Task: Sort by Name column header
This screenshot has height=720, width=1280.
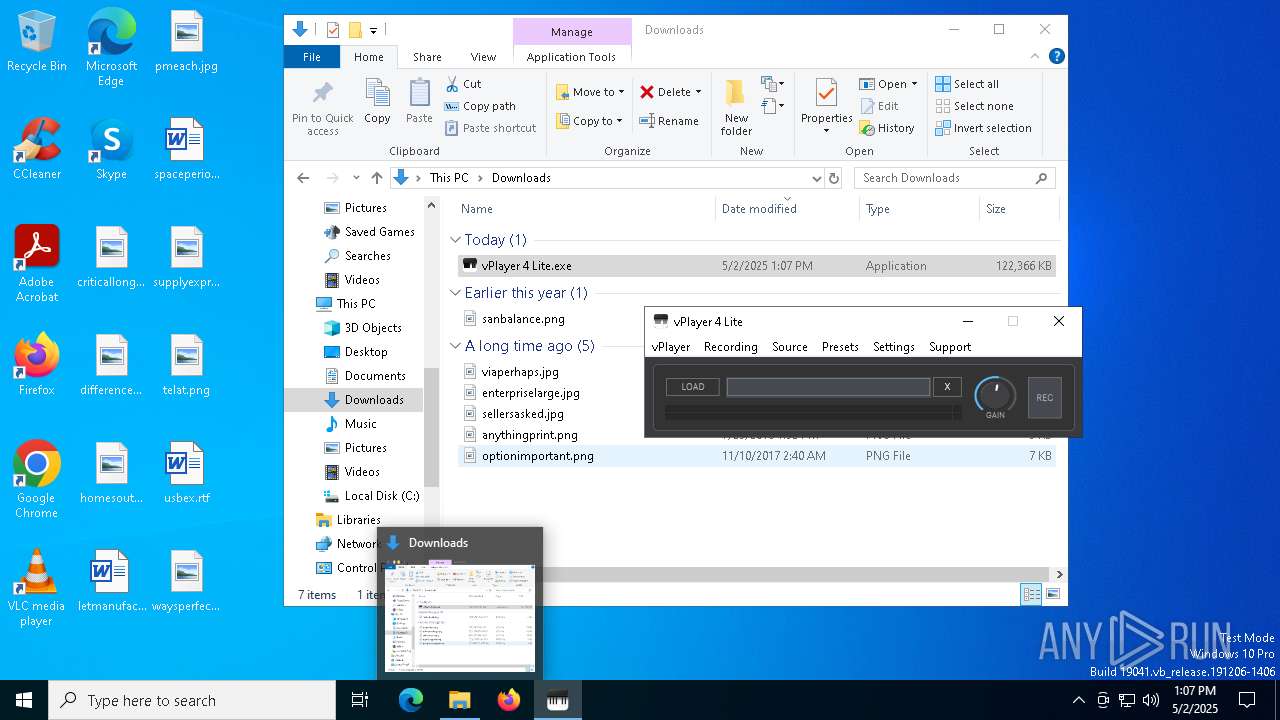Action: pyautogui.click(x=585, y=209)
